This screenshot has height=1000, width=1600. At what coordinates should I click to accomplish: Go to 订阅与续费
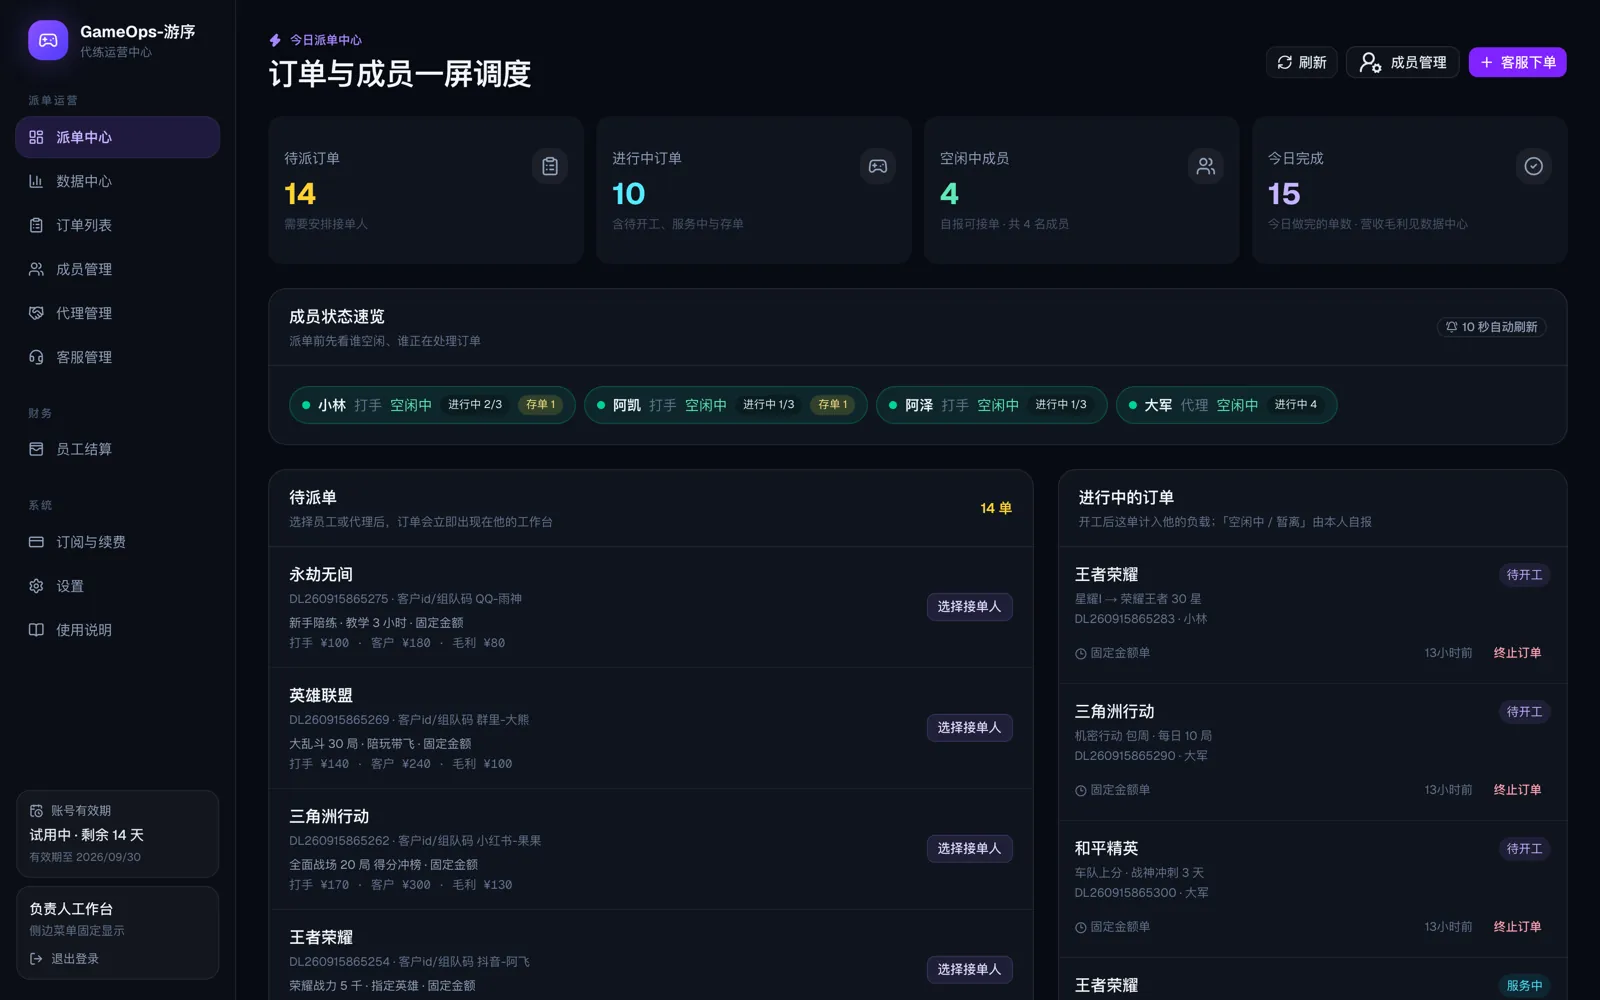click(118, 542)
